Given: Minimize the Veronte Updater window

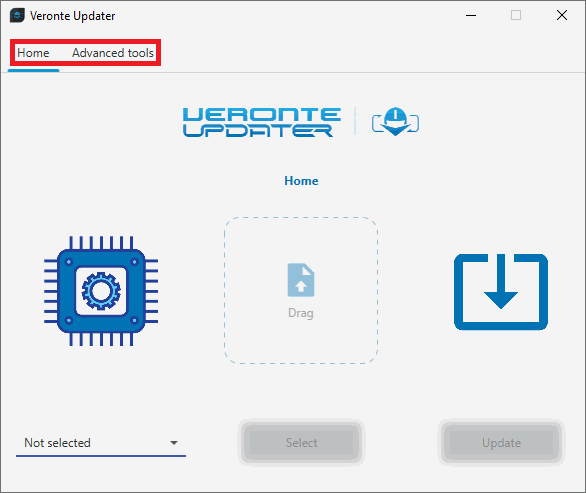Looking at the screenshot, I should 471,16.
